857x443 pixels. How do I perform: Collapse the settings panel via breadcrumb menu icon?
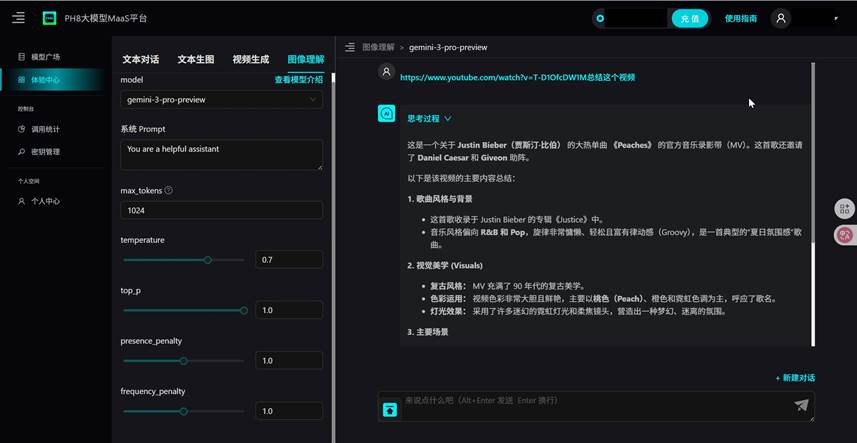tap(350, 48)
